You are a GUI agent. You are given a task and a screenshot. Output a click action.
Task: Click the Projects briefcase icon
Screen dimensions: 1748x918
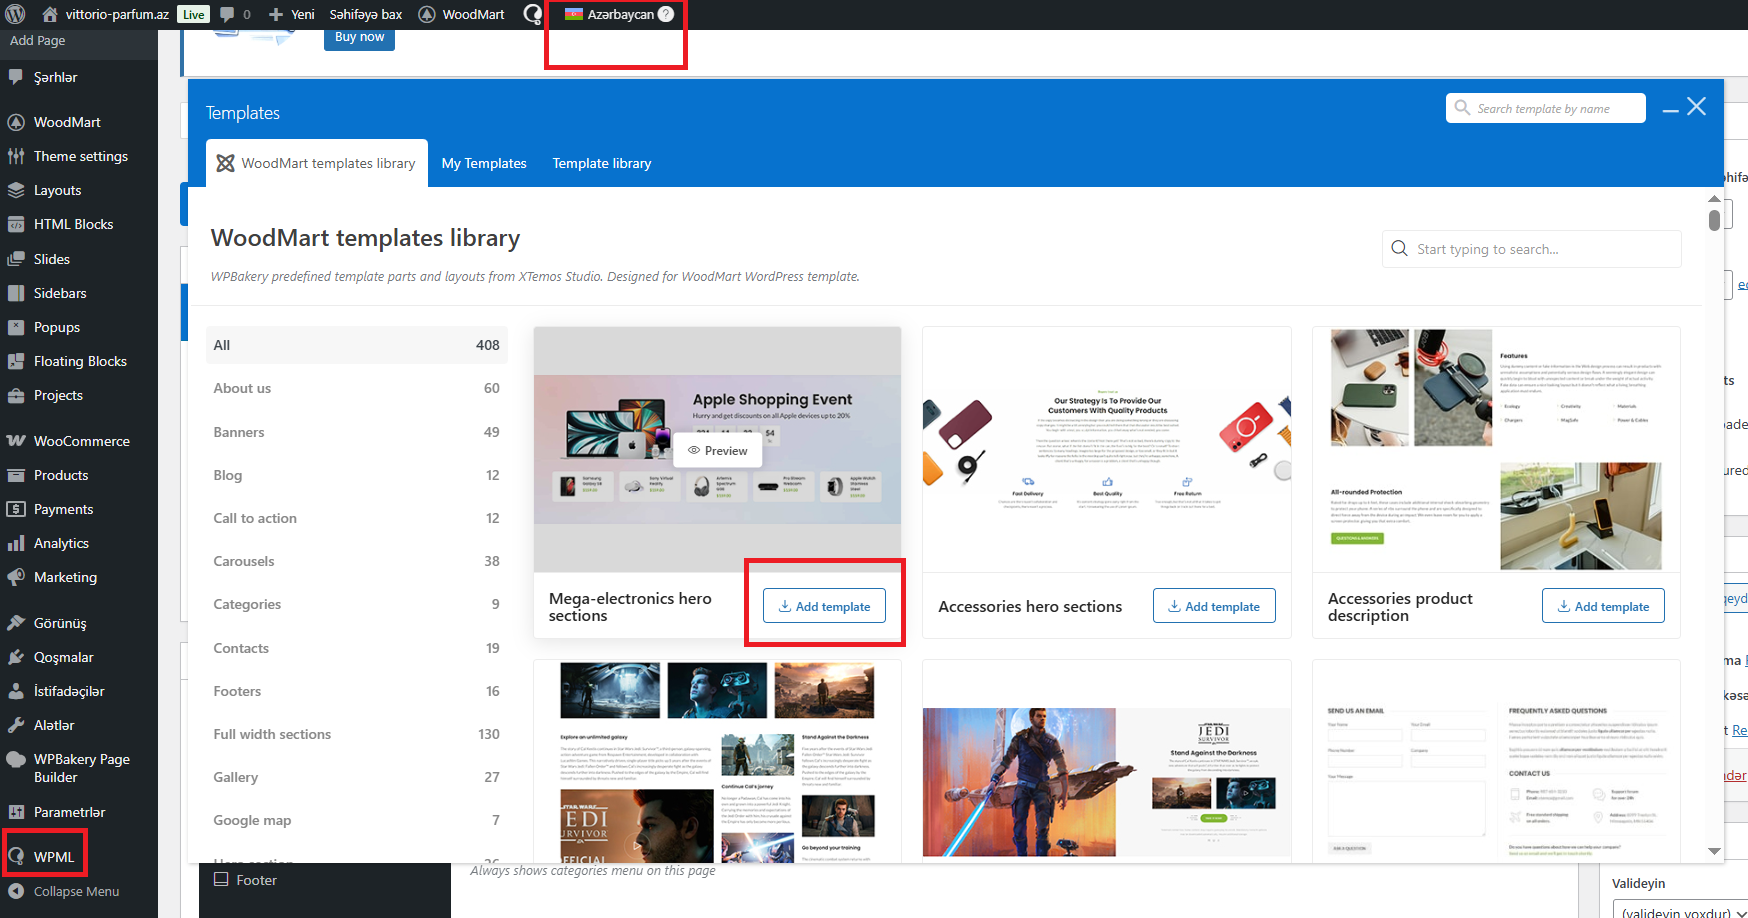[16, 395]
